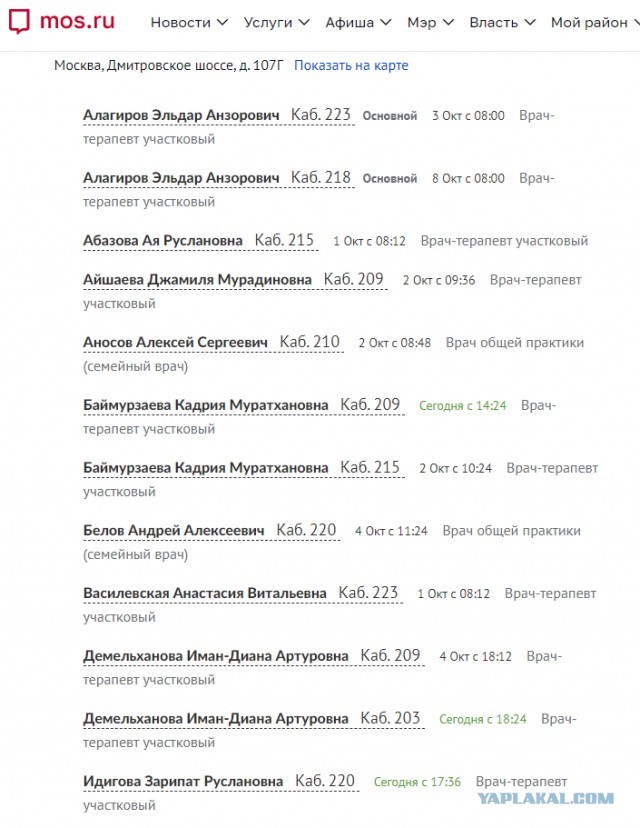Screen dimensions: 640x828
Task: Open doctor Абазова Ая Руслановна
Action: coord(163,241)
